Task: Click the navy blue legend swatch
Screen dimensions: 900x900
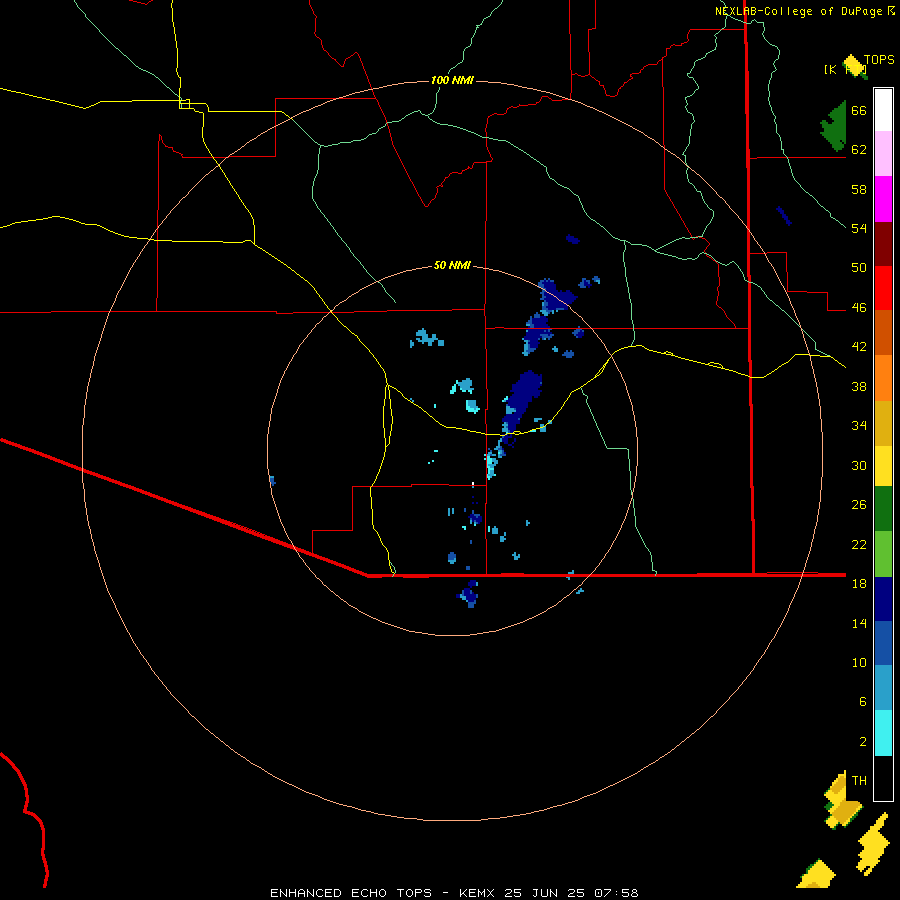Action: (x=883, y=599)
